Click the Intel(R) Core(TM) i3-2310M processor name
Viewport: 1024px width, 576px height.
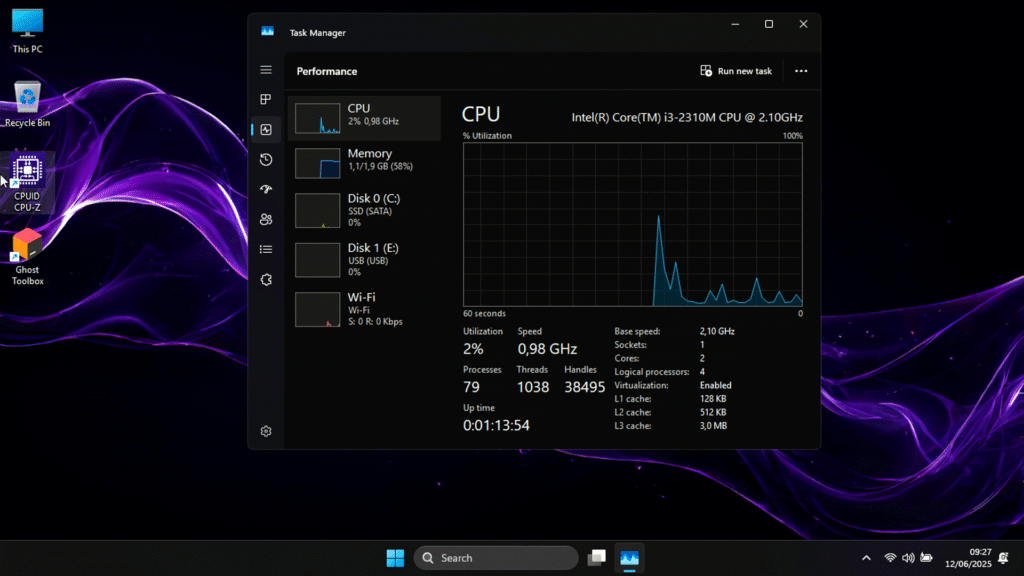tap(687, 118)
